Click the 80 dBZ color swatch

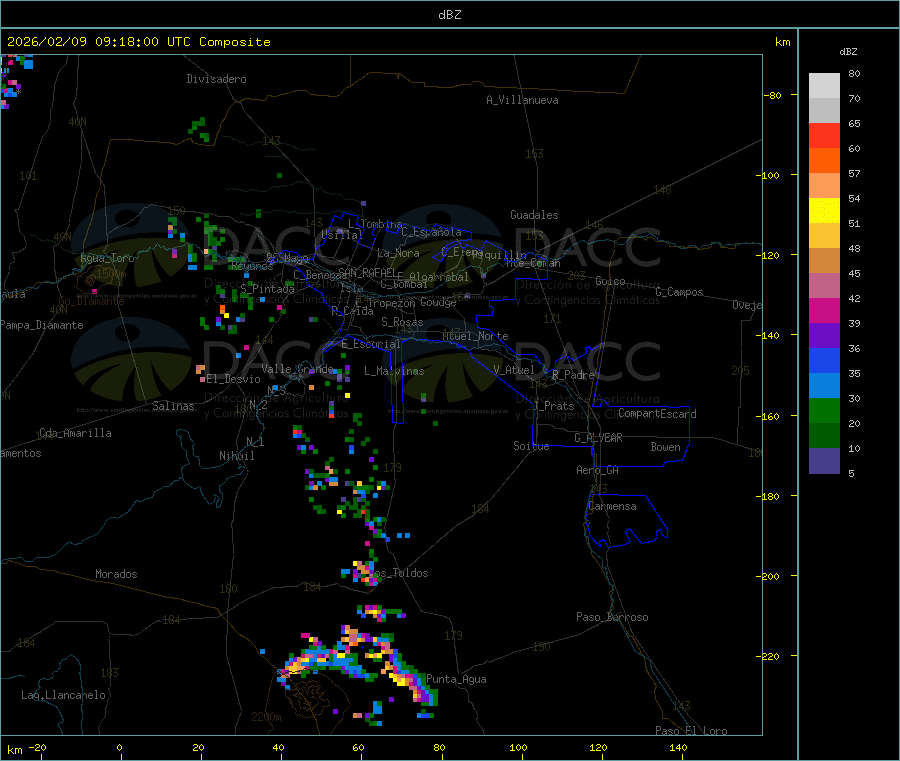click(824, 86)
